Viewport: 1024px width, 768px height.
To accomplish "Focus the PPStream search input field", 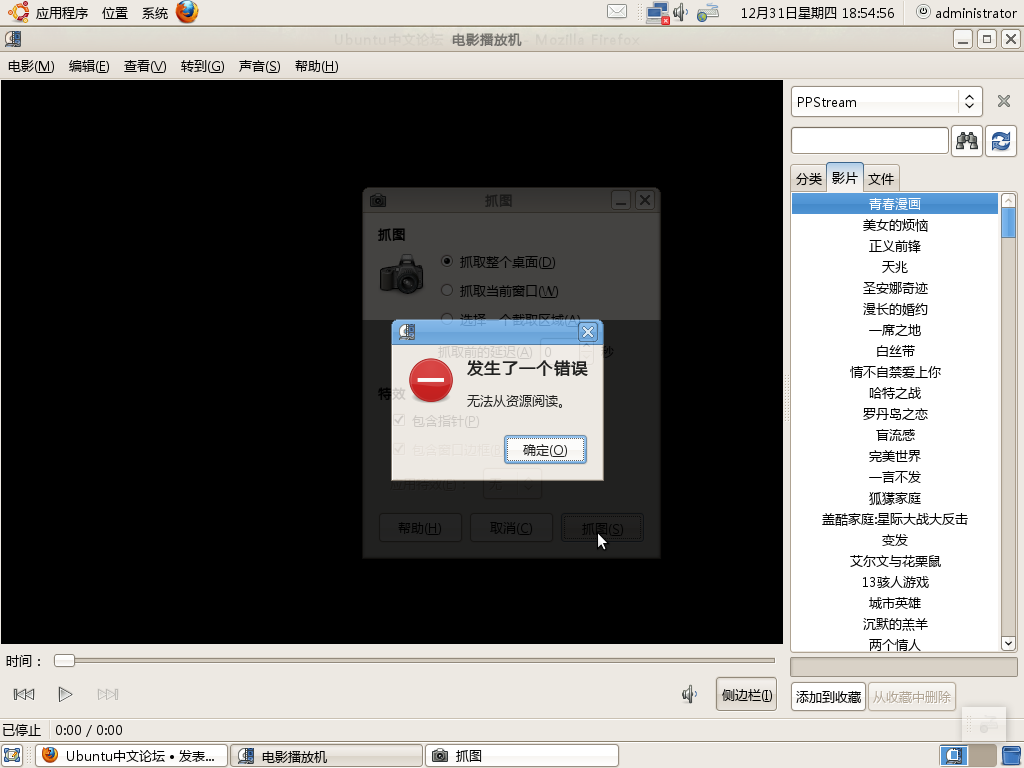I will (x=870, y=141).
